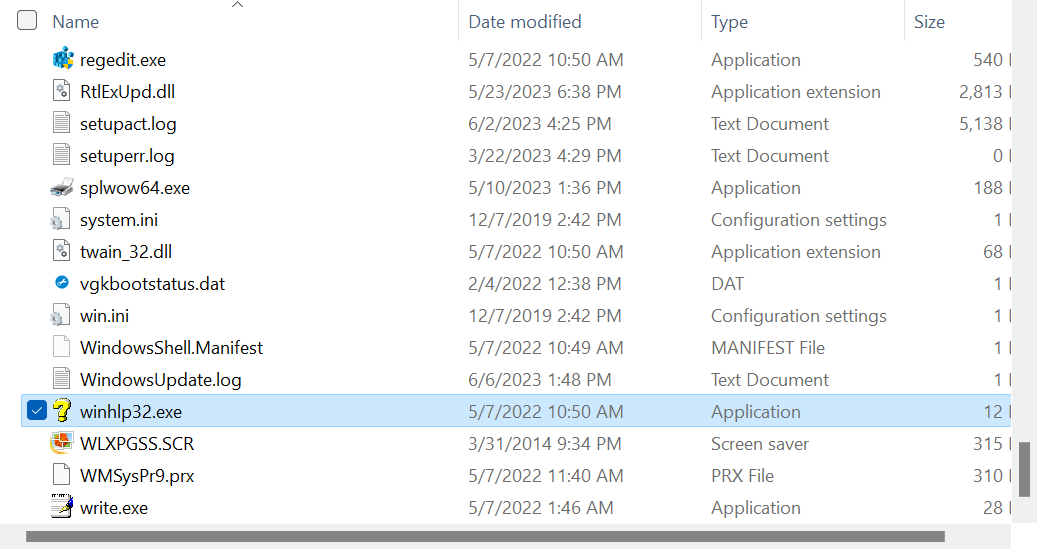Select the twain_32.dll file name
Viewport: 1037px width, 549px height.
click(126, 251)
